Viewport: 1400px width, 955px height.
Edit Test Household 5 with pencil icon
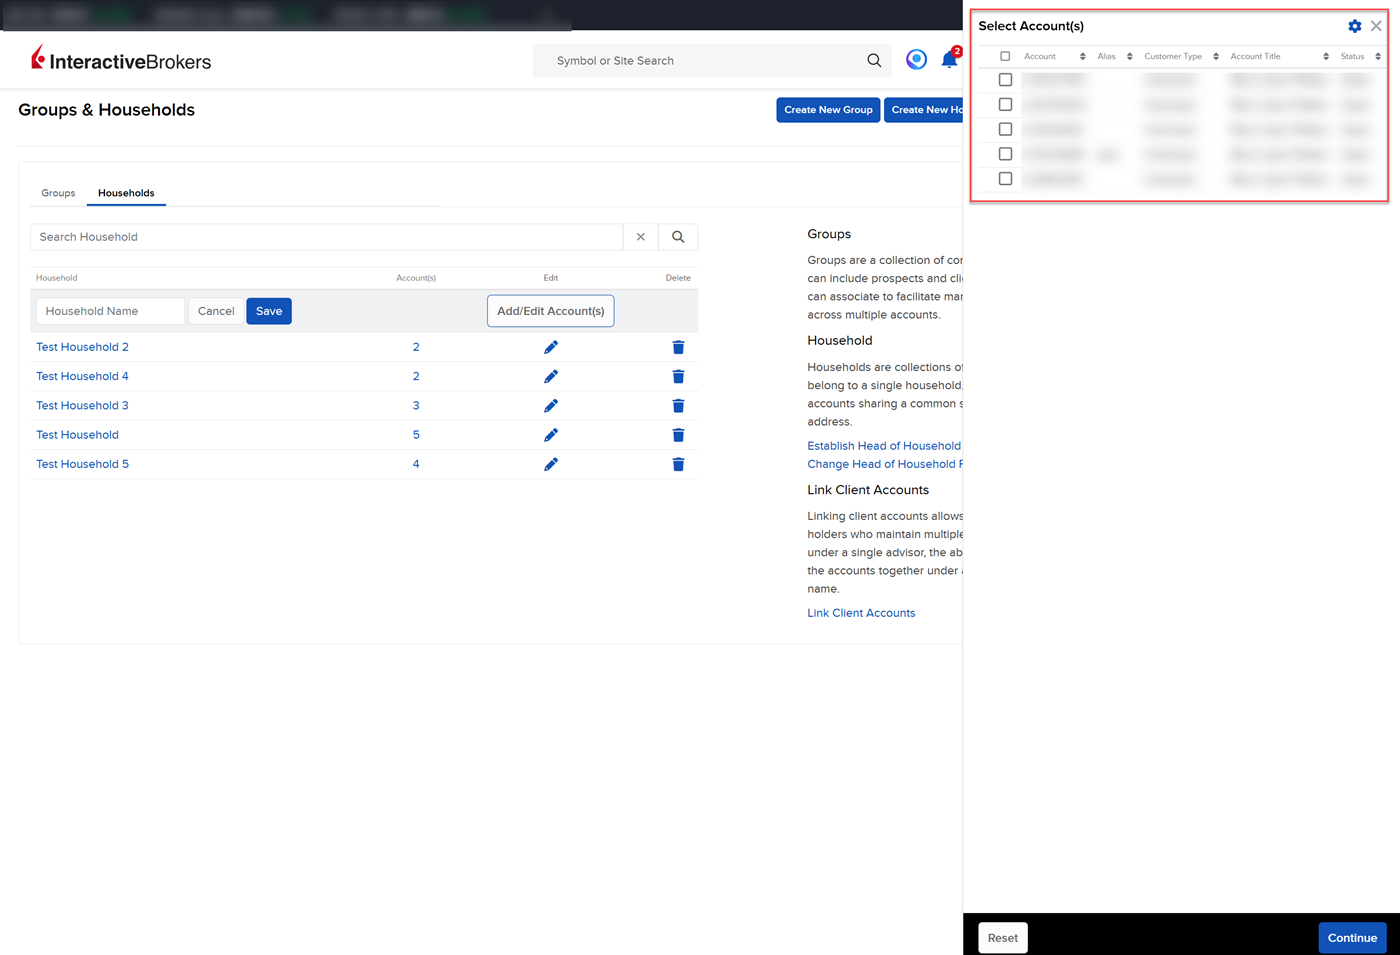(x=551, y=464)
